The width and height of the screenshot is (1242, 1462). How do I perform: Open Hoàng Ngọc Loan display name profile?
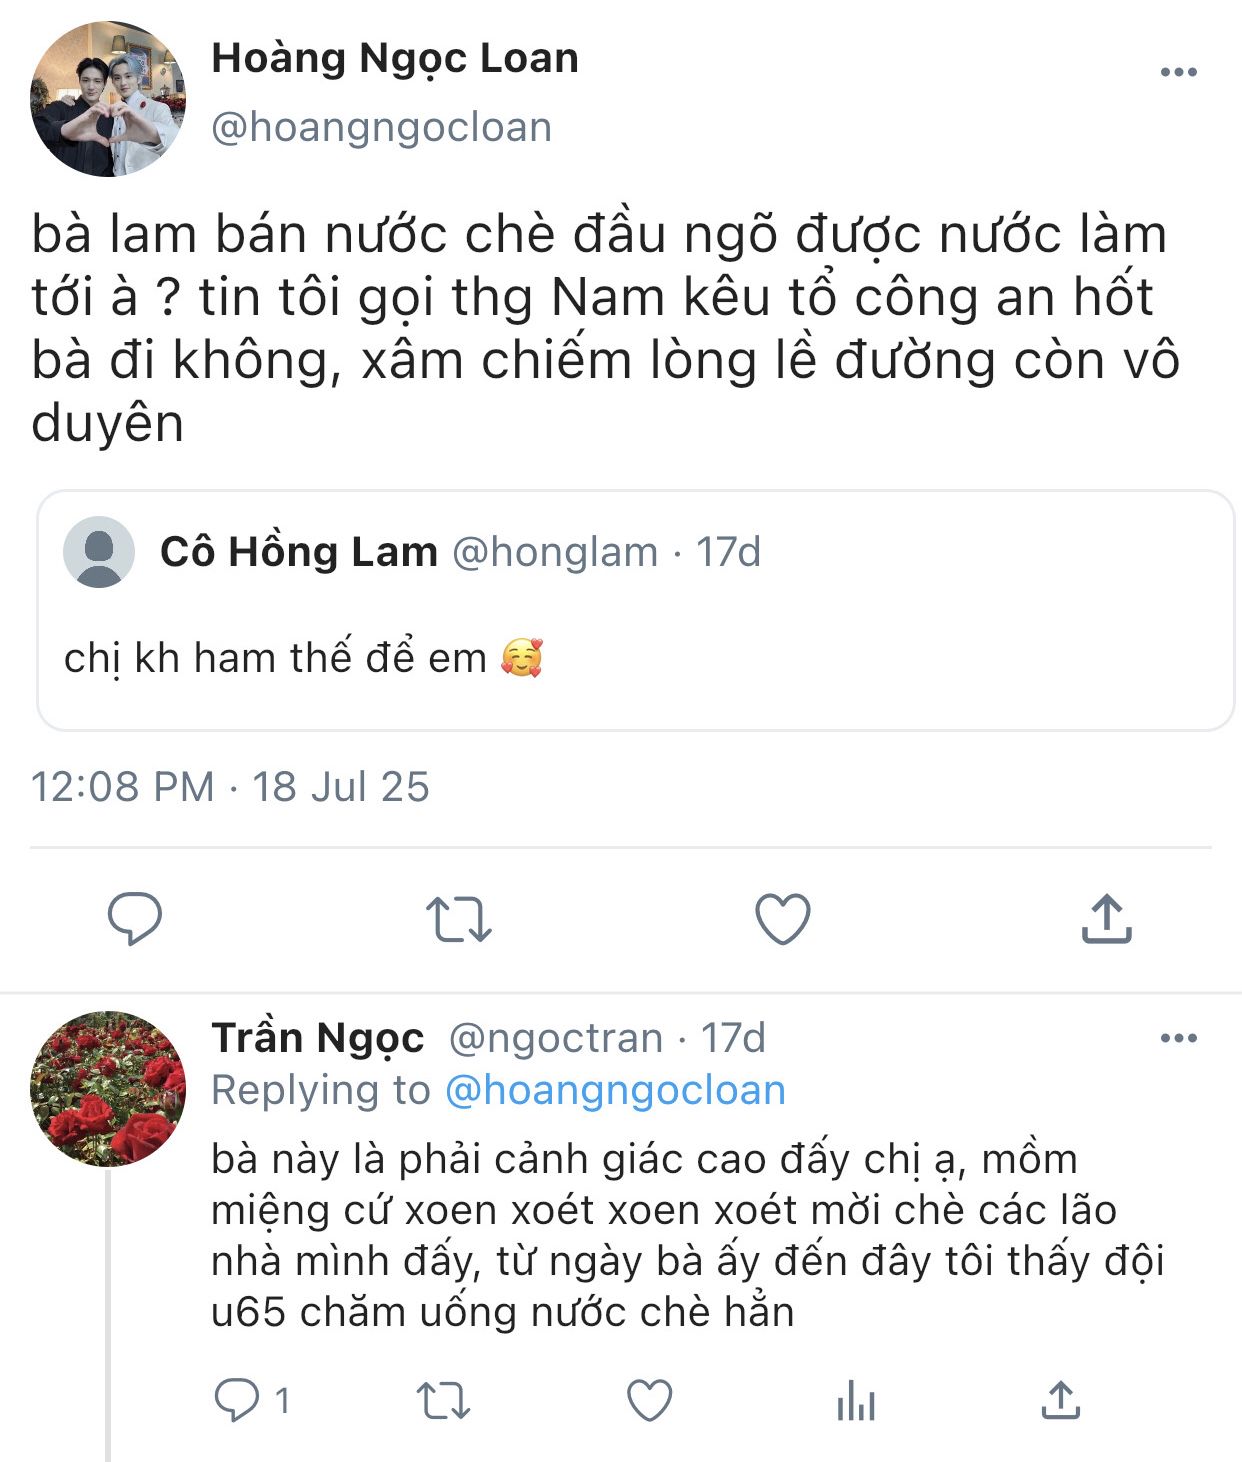click(x=395, y=58)
